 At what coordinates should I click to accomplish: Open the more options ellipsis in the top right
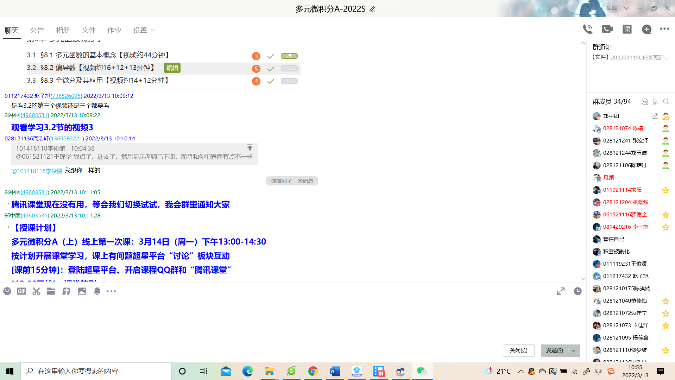pos(664,29)
